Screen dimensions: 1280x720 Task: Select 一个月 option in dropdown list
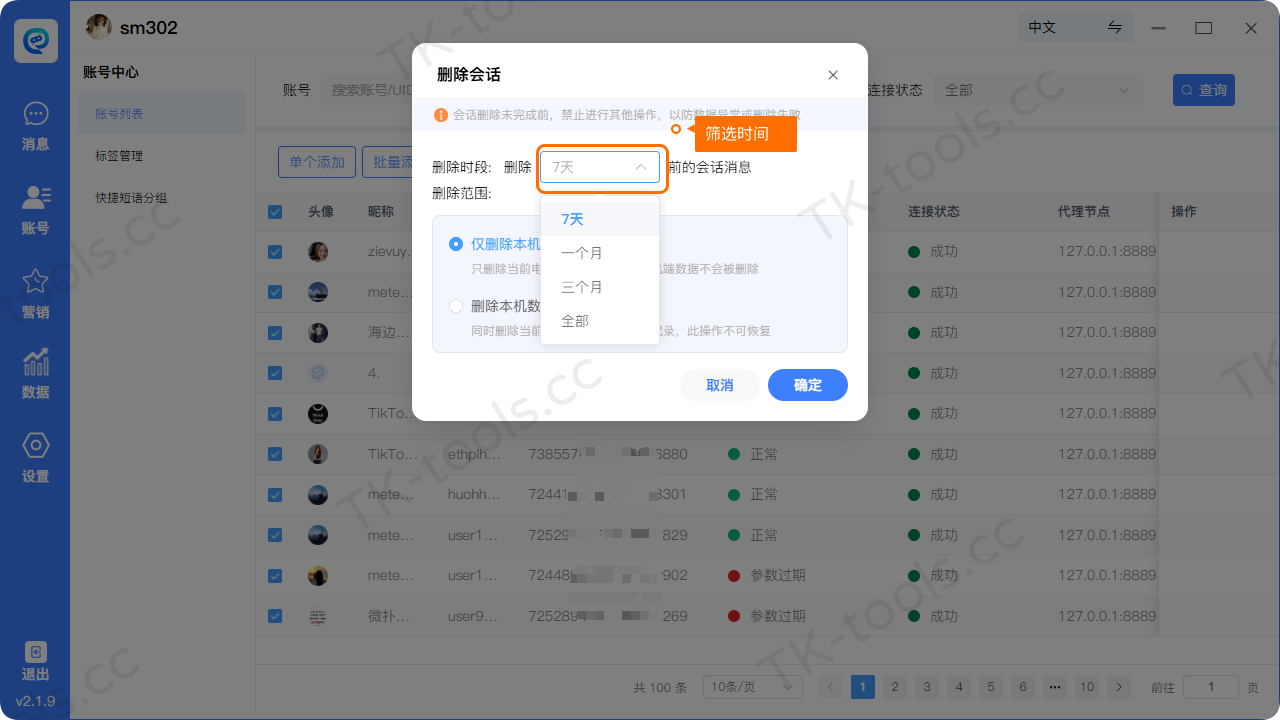coord(600,253)
